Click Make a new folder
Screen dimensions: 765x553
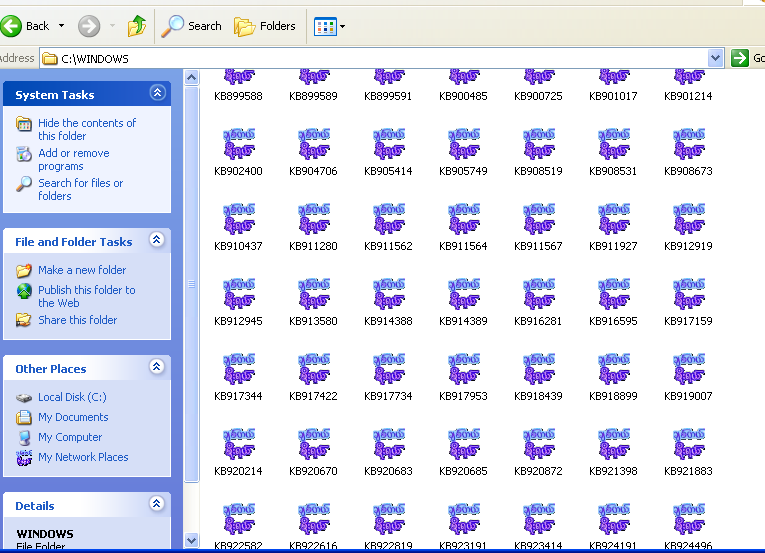[x=82, y=270]
